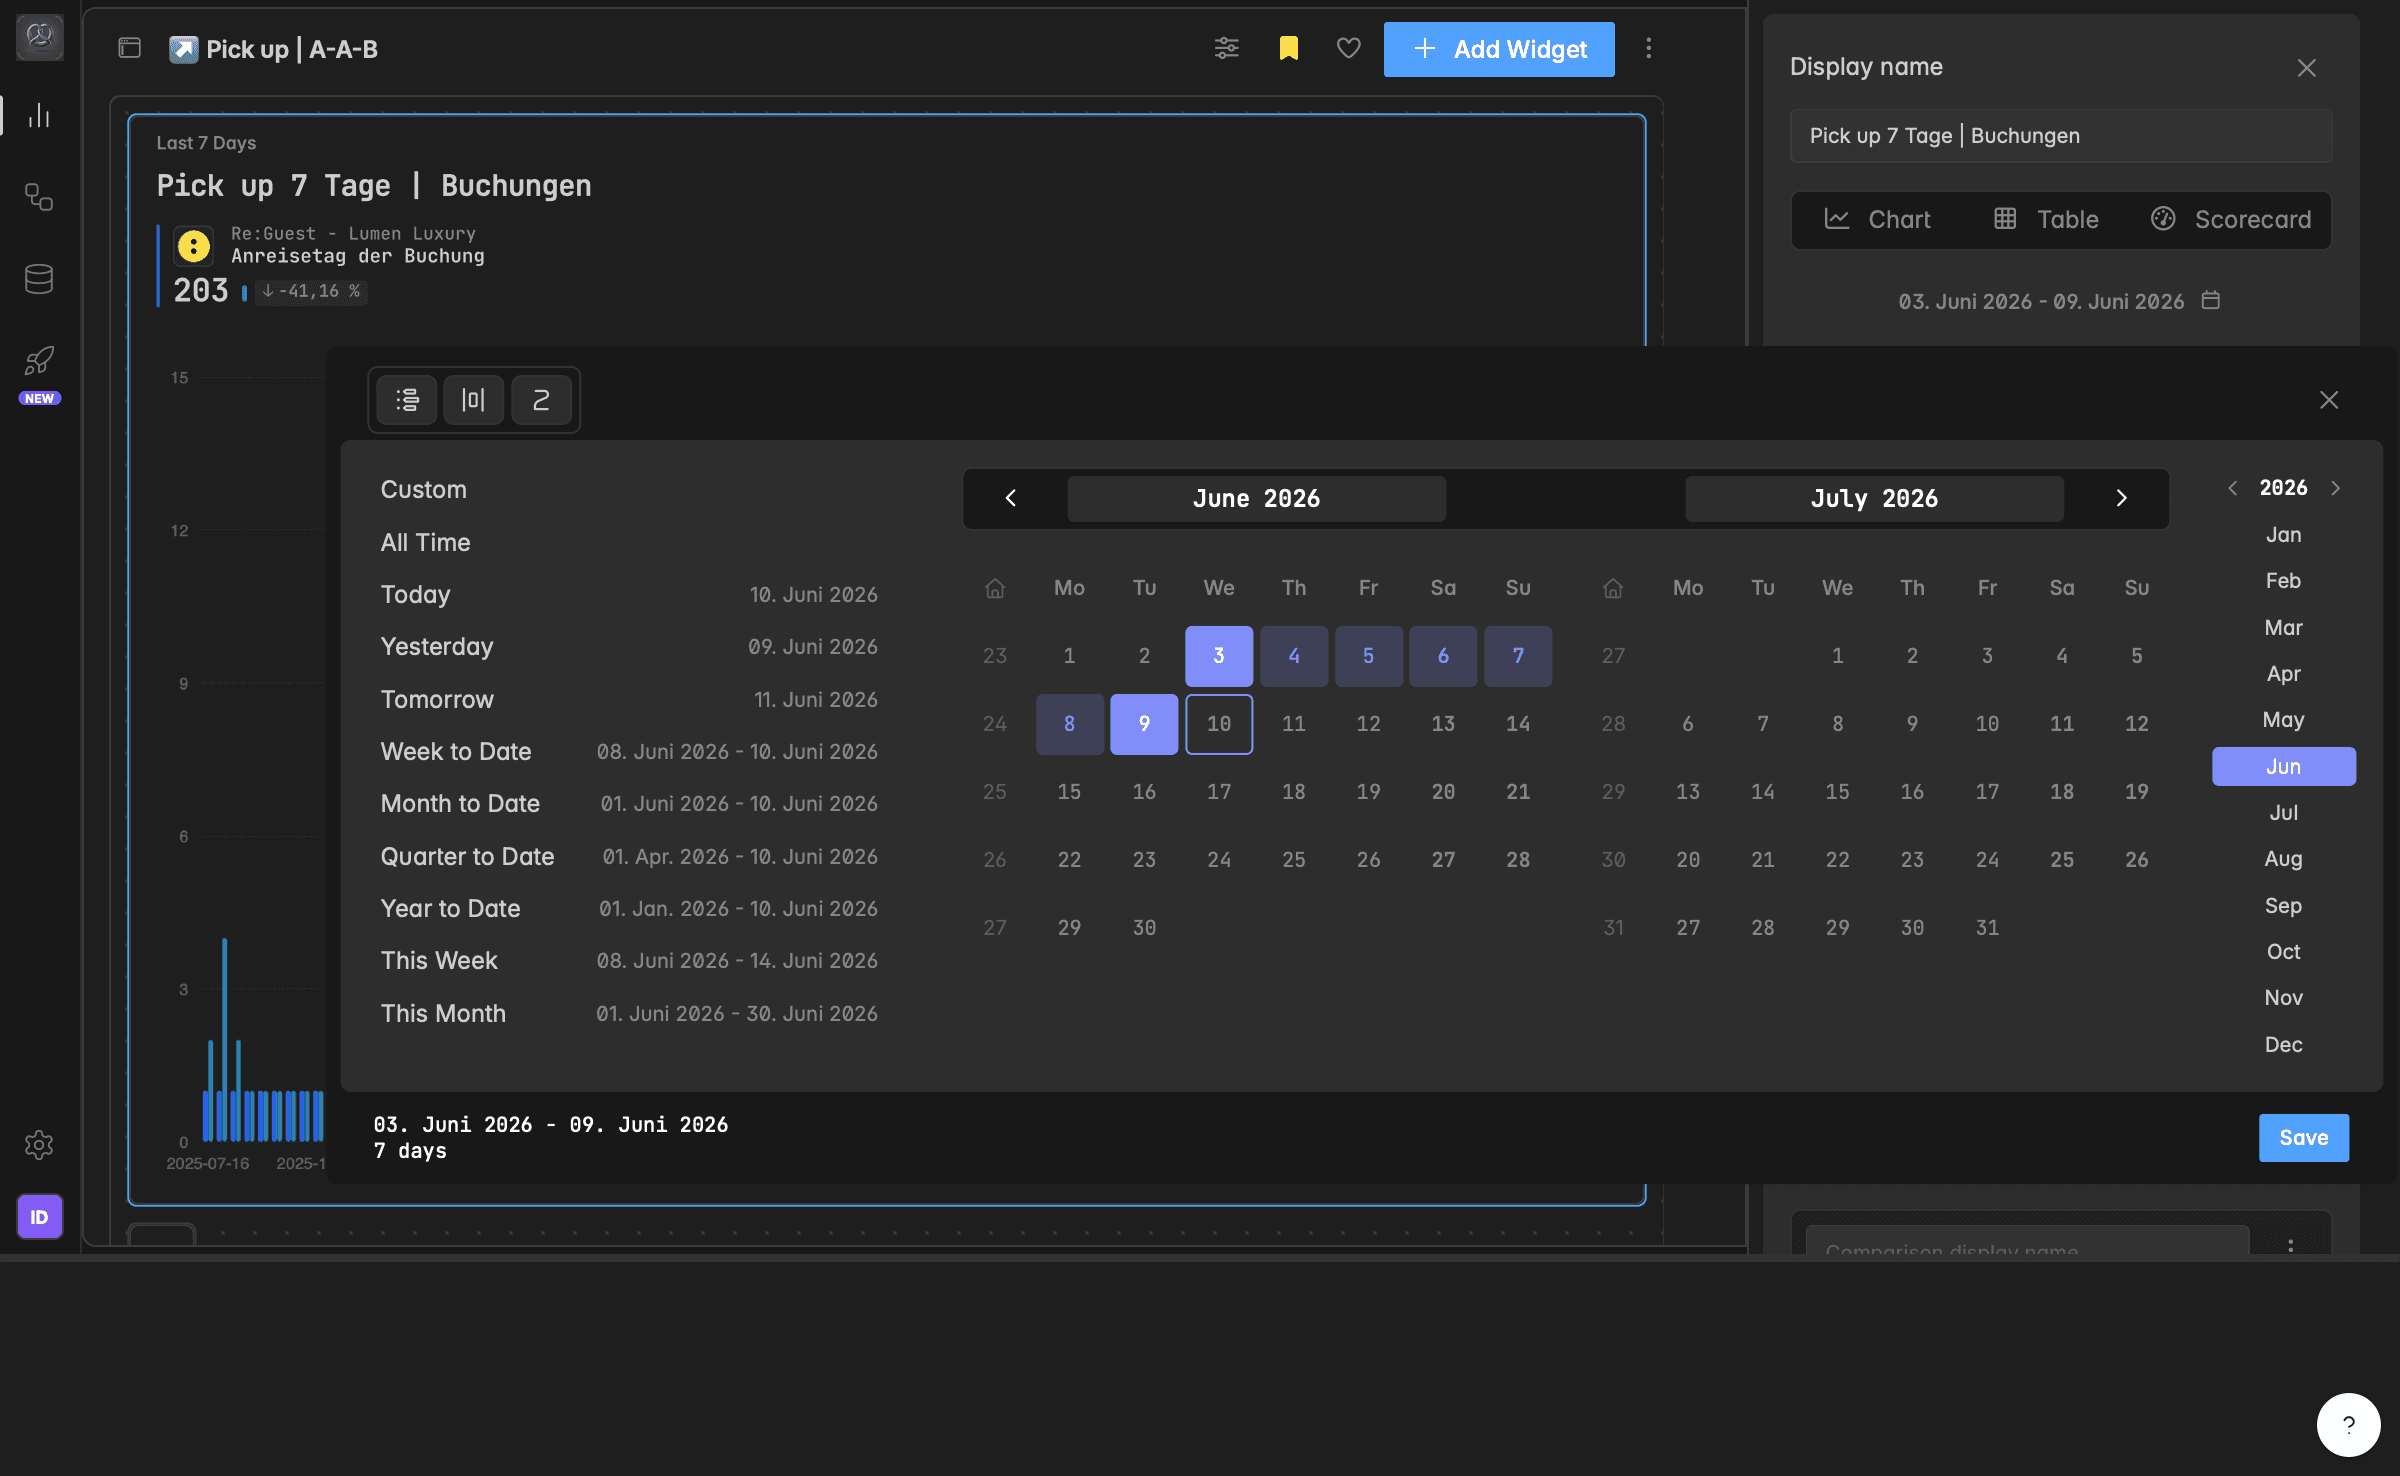The height and width of the screenshot is (1476, 2400).
Task: Open the June 2026 month header
Action: click(x=1256, y=498)
